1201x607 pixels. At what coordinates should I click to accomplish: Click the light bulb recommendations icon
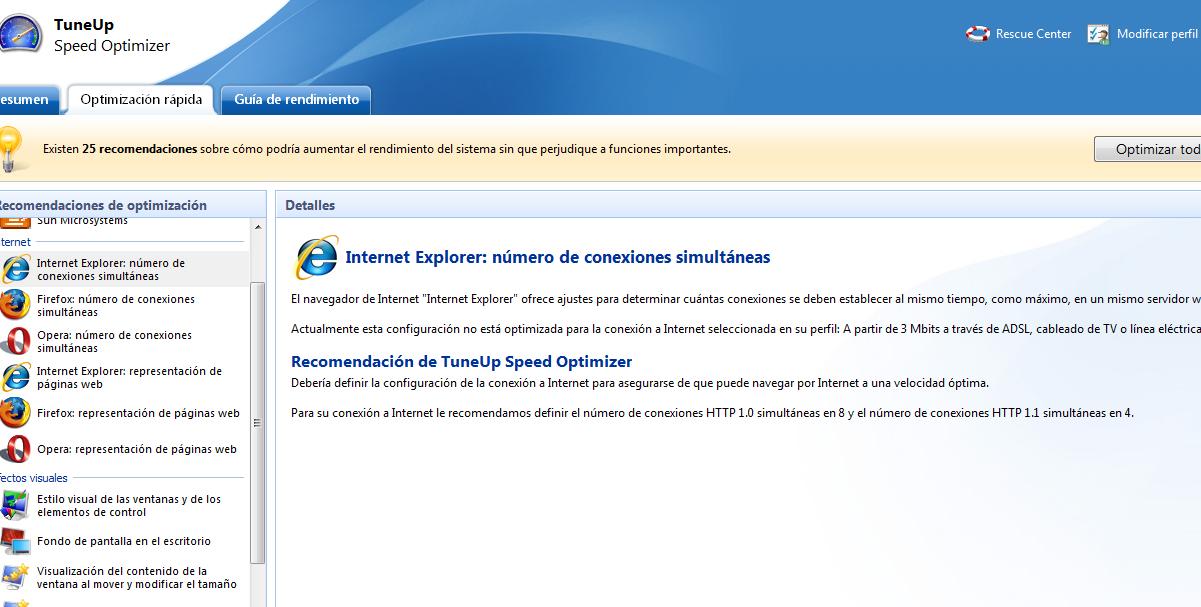click(10, 151)
